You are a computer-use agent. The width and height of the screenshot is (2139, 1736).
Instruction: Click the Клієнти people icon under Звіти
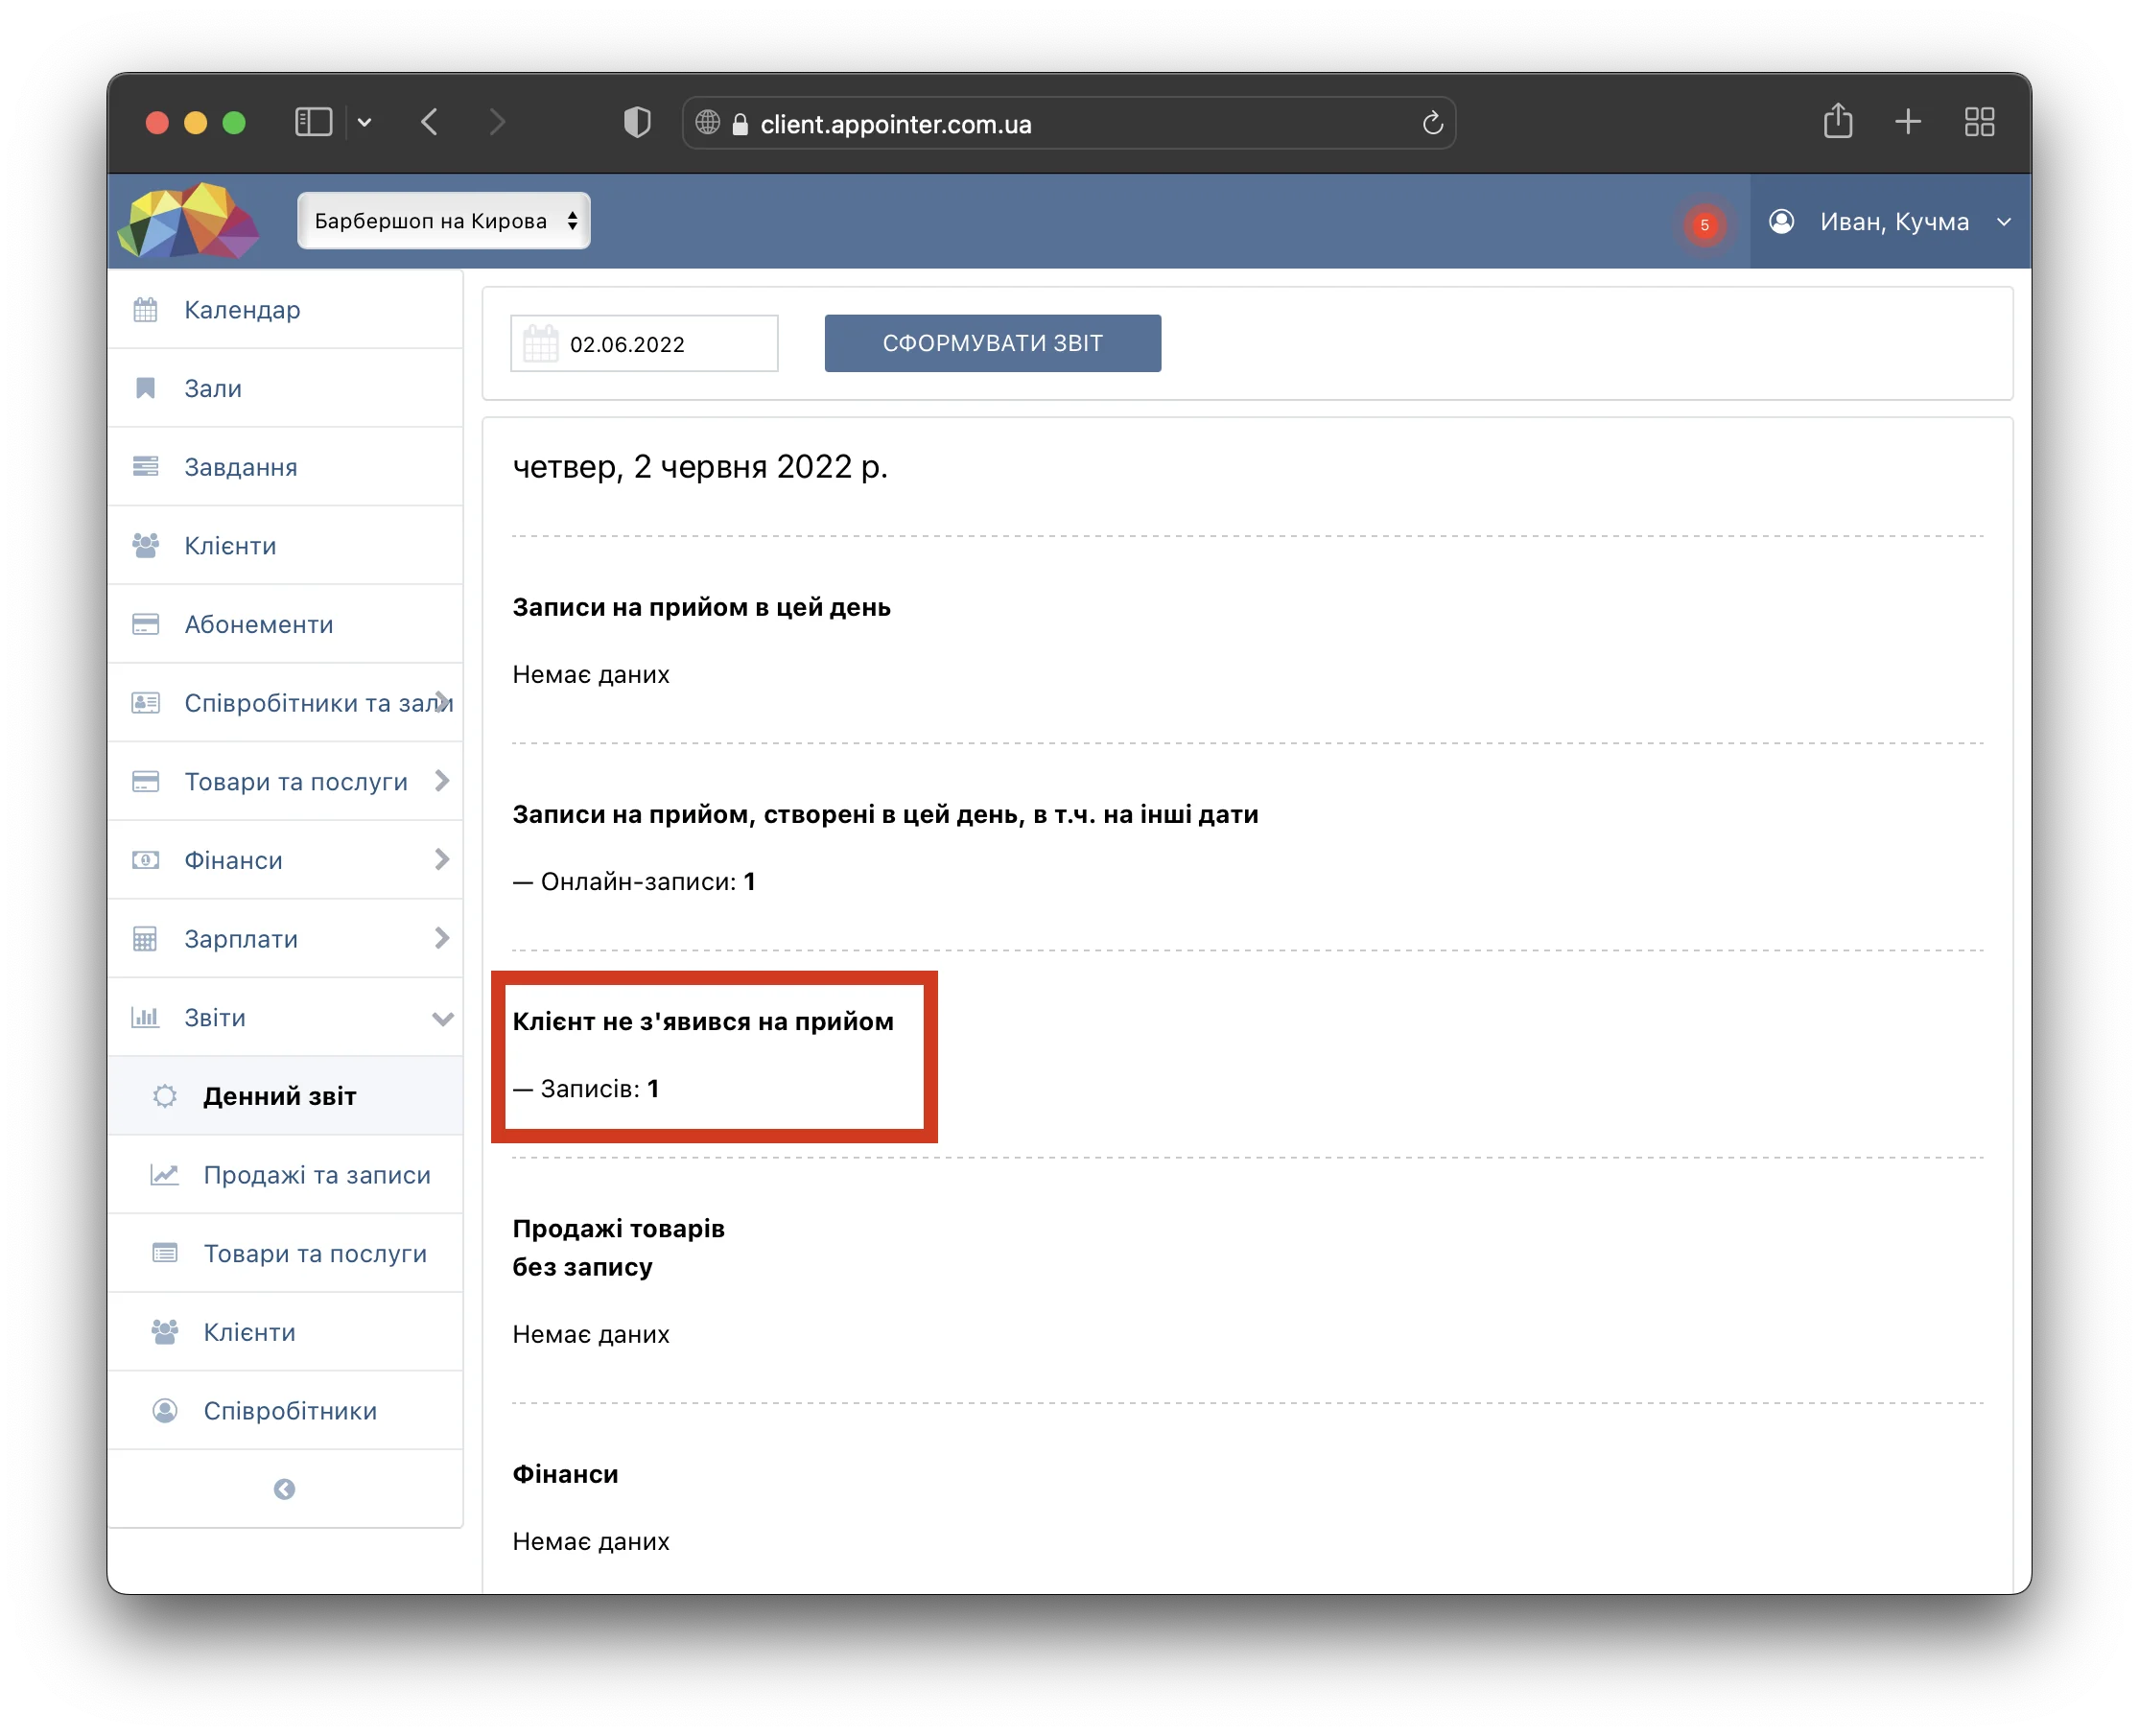click(x=165, y=1333)
